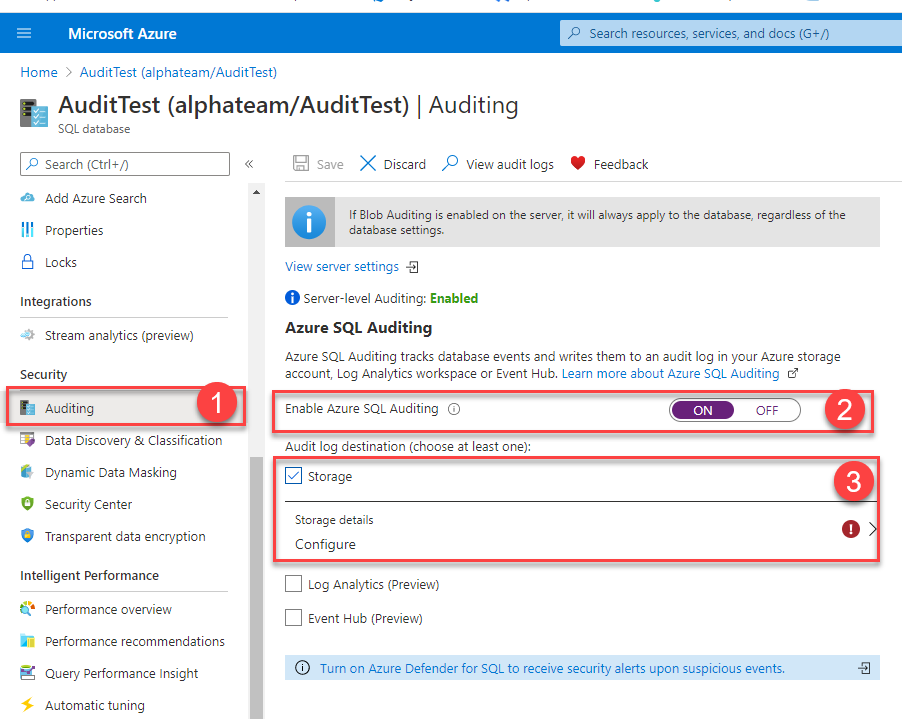The width and height of the screenshot is (902, 719).
Task: Click the red storage error warning icon
Action: 850,529
